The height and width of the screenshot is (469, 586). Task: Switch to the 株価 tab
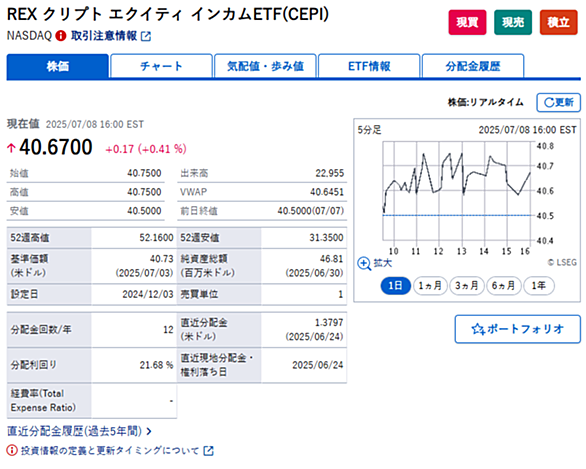[x=58, y=66]
